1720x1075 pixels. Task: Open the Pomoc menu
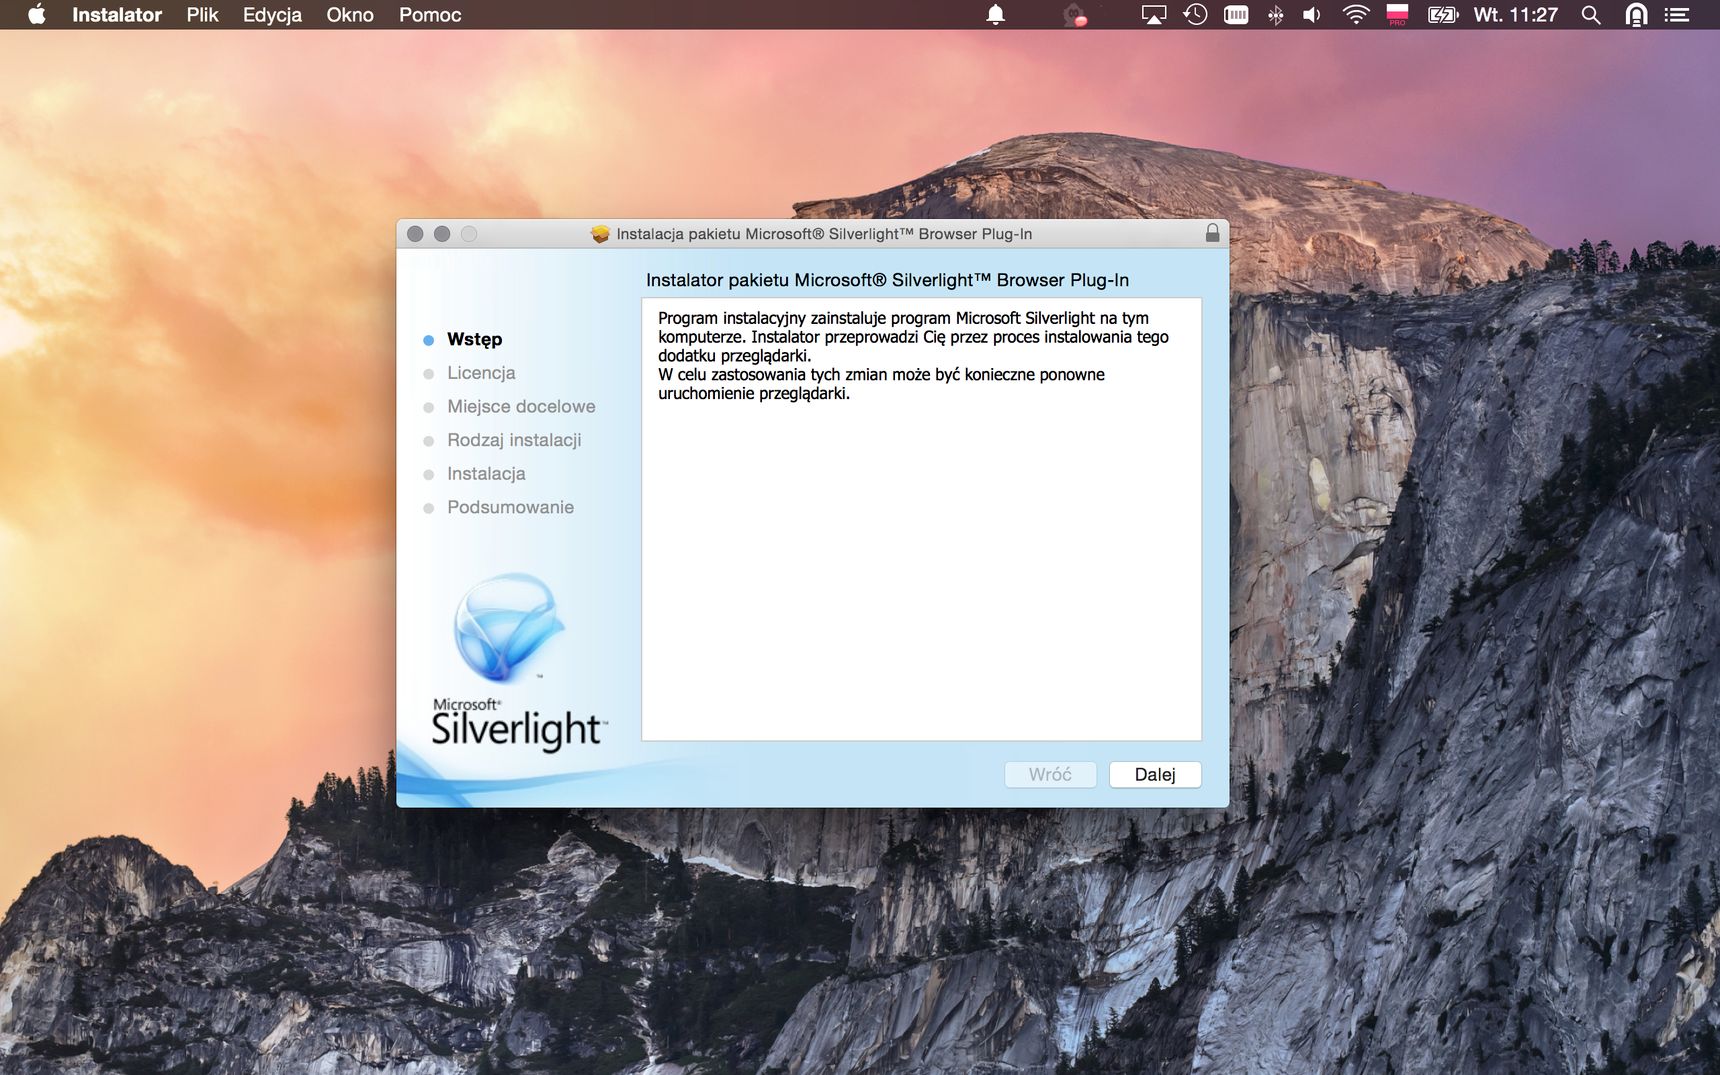tap(430, 15)
